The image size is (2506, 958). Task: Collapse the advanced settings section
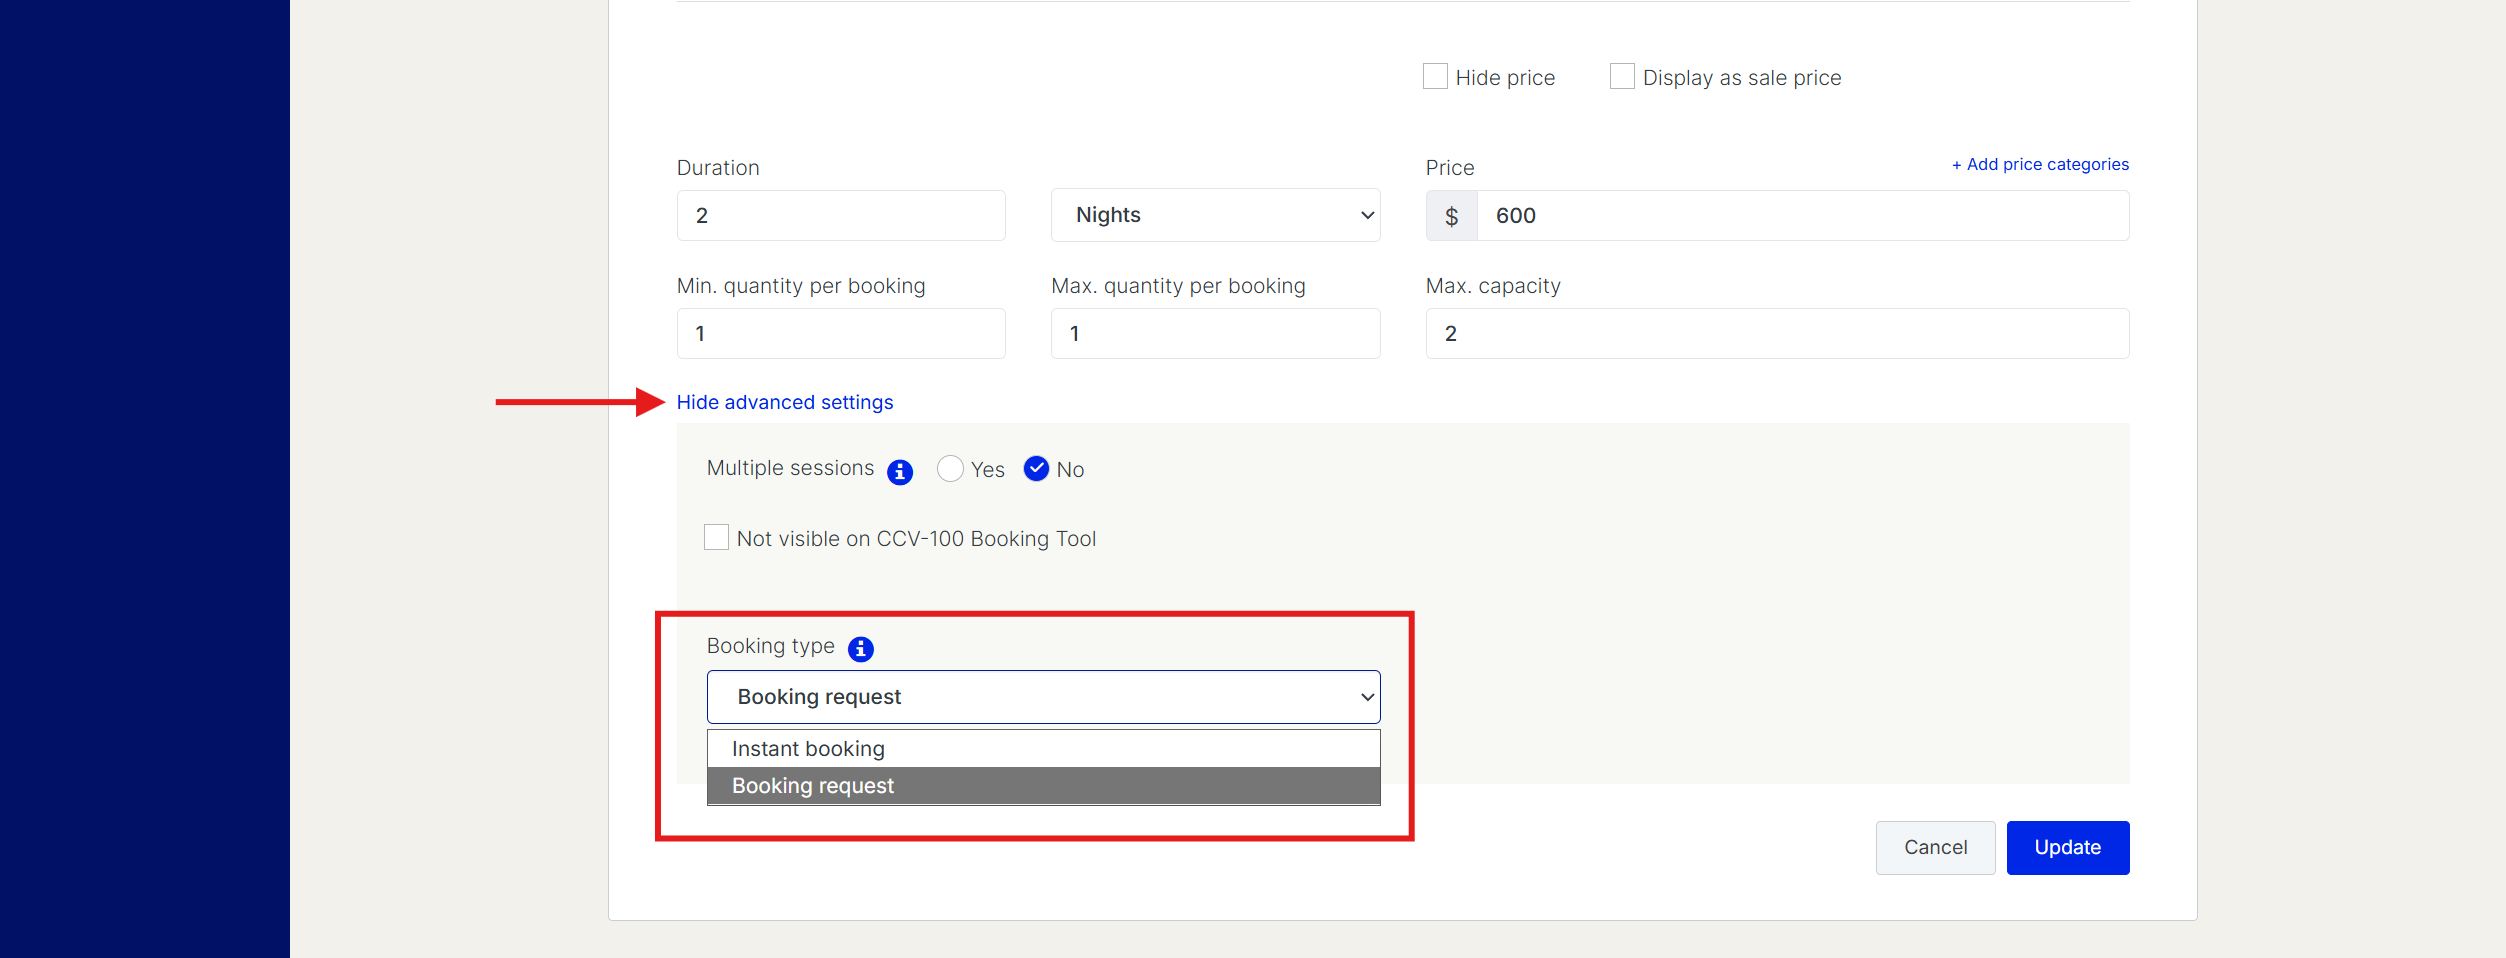785,402
